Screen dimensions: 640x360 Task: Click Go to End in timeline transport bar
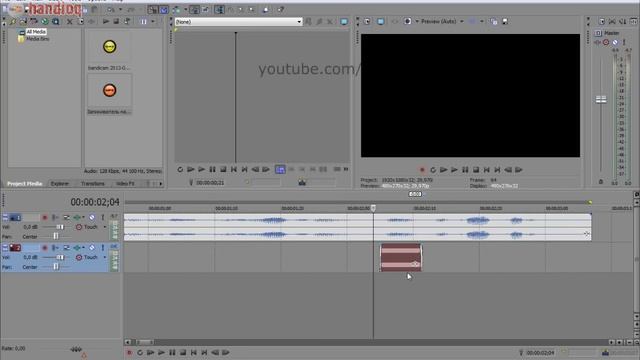(204, 352)
